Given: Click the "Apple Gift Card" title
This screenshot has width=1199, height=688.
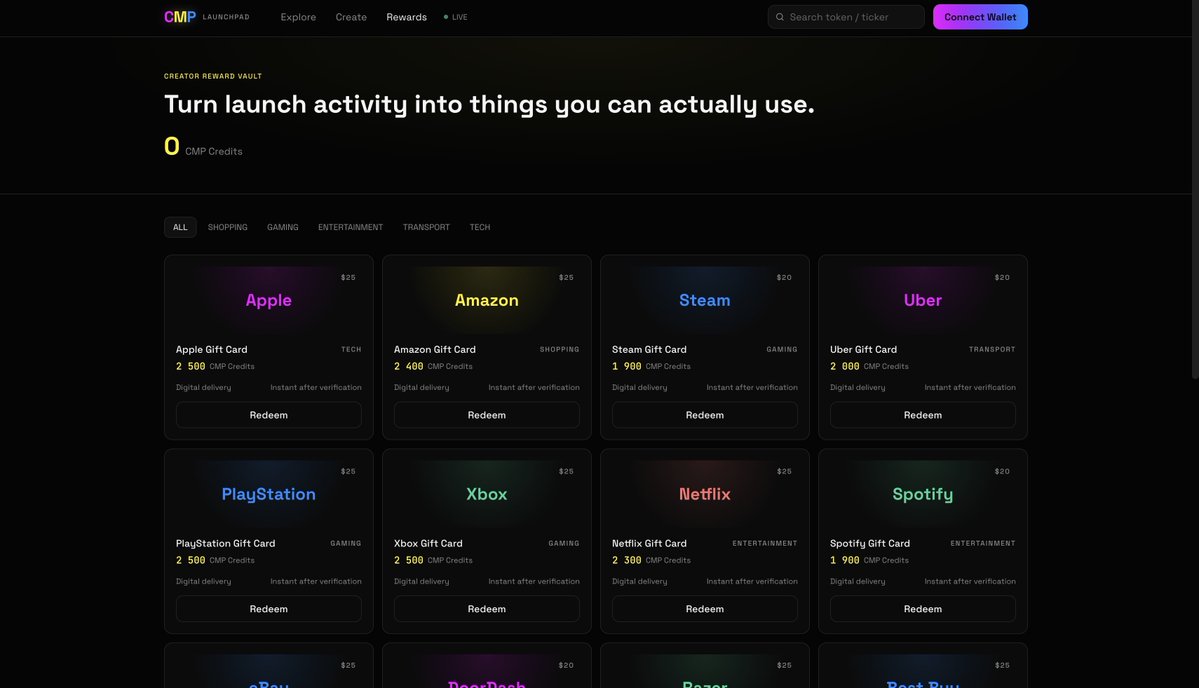Looking at the screenshot, I should [212, 349].
